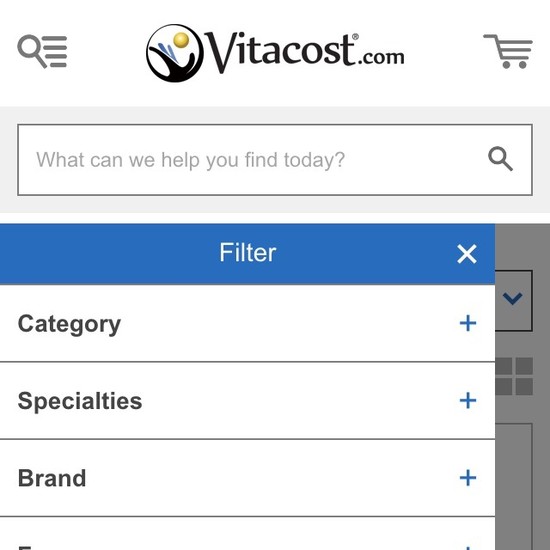The image size is (550, 550).
Task: Click the Vitacost.com wordmark text
Action: [304, 53]
